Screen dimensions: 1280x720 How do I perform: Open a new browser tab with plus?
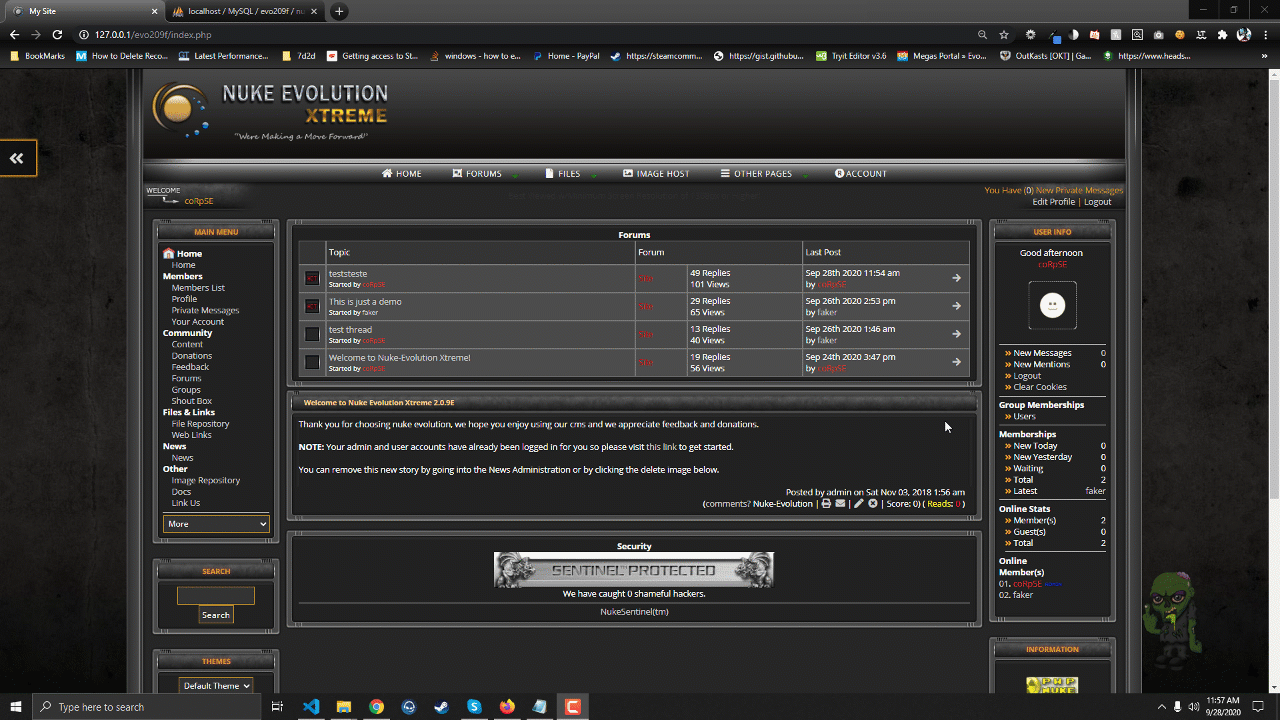click(339, 11)
